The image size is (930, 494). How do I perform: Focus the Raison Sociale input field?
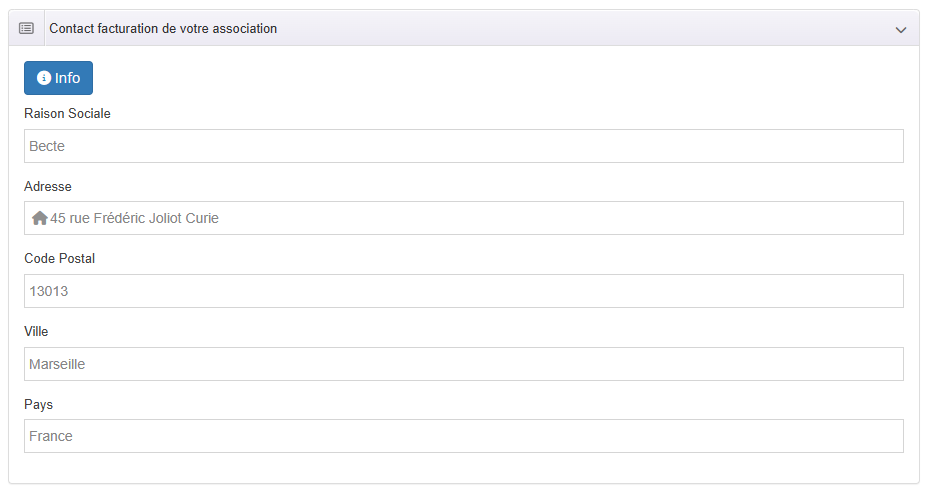[x=464, y=146]
